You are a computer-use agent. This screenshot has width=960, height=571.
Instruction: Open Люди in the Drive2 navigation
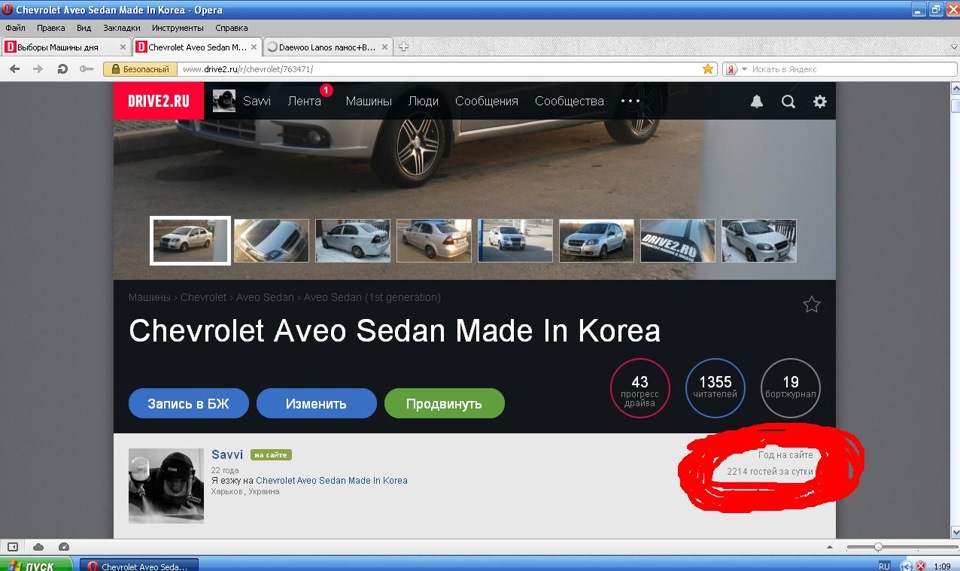click(x=423, y=101)
